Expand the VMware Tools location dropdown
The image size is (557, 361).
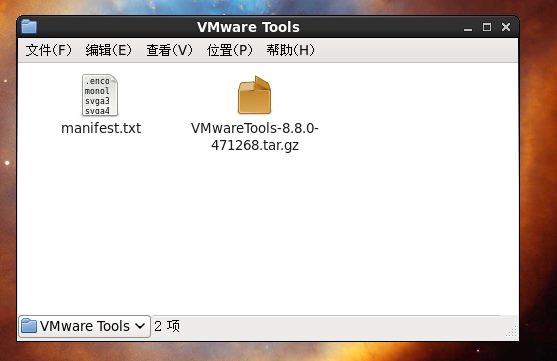point(85,326)
